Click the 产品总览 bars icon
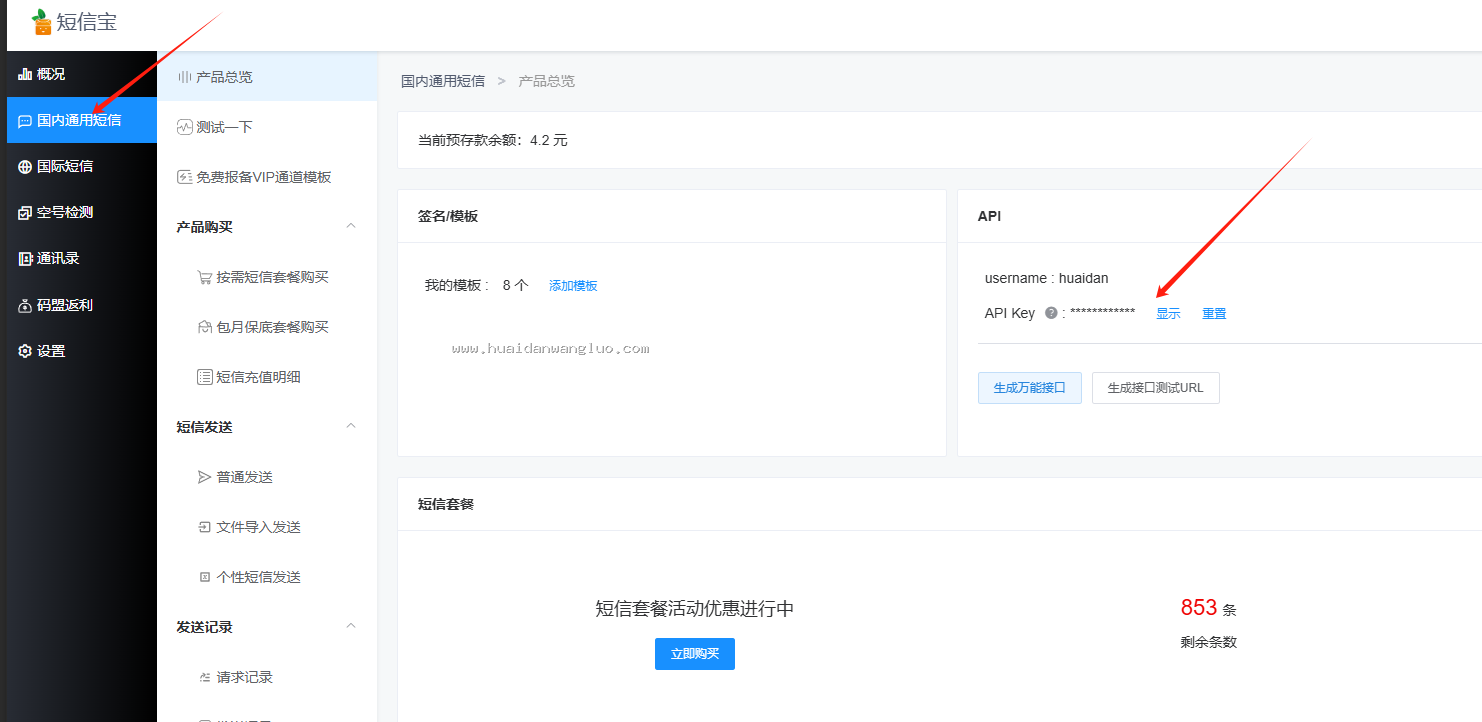 [184, 77]
